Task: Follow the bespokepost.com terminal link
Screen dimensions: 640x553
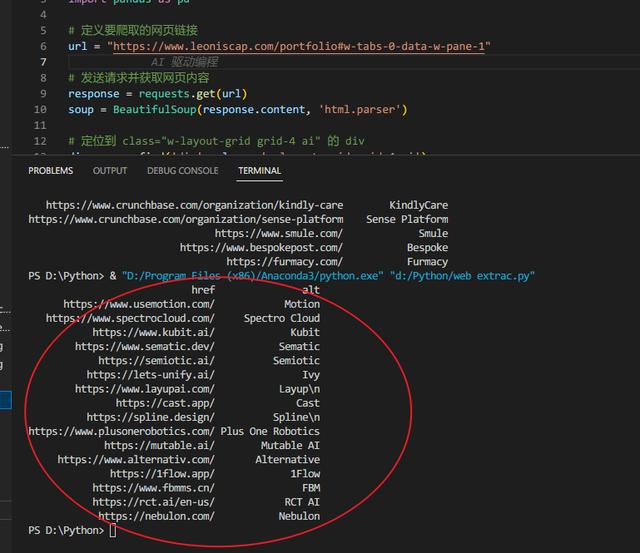Action: pyautogui.click(x=261, y=247)
